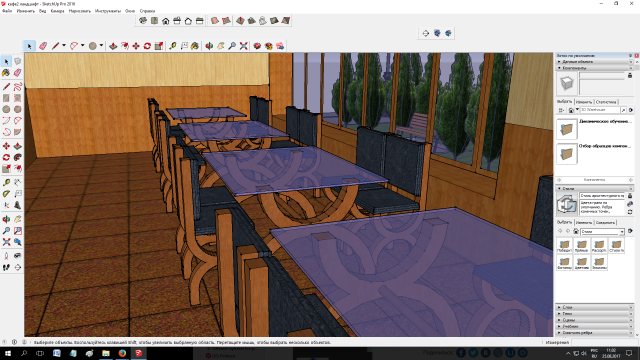
Task: Activate the 3D Text tool
Action: 18,205
